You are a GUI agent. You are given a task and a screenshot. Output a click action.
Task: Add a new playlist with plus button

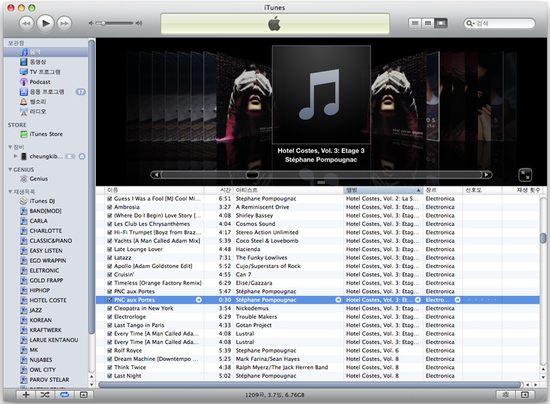coord(26,395)
